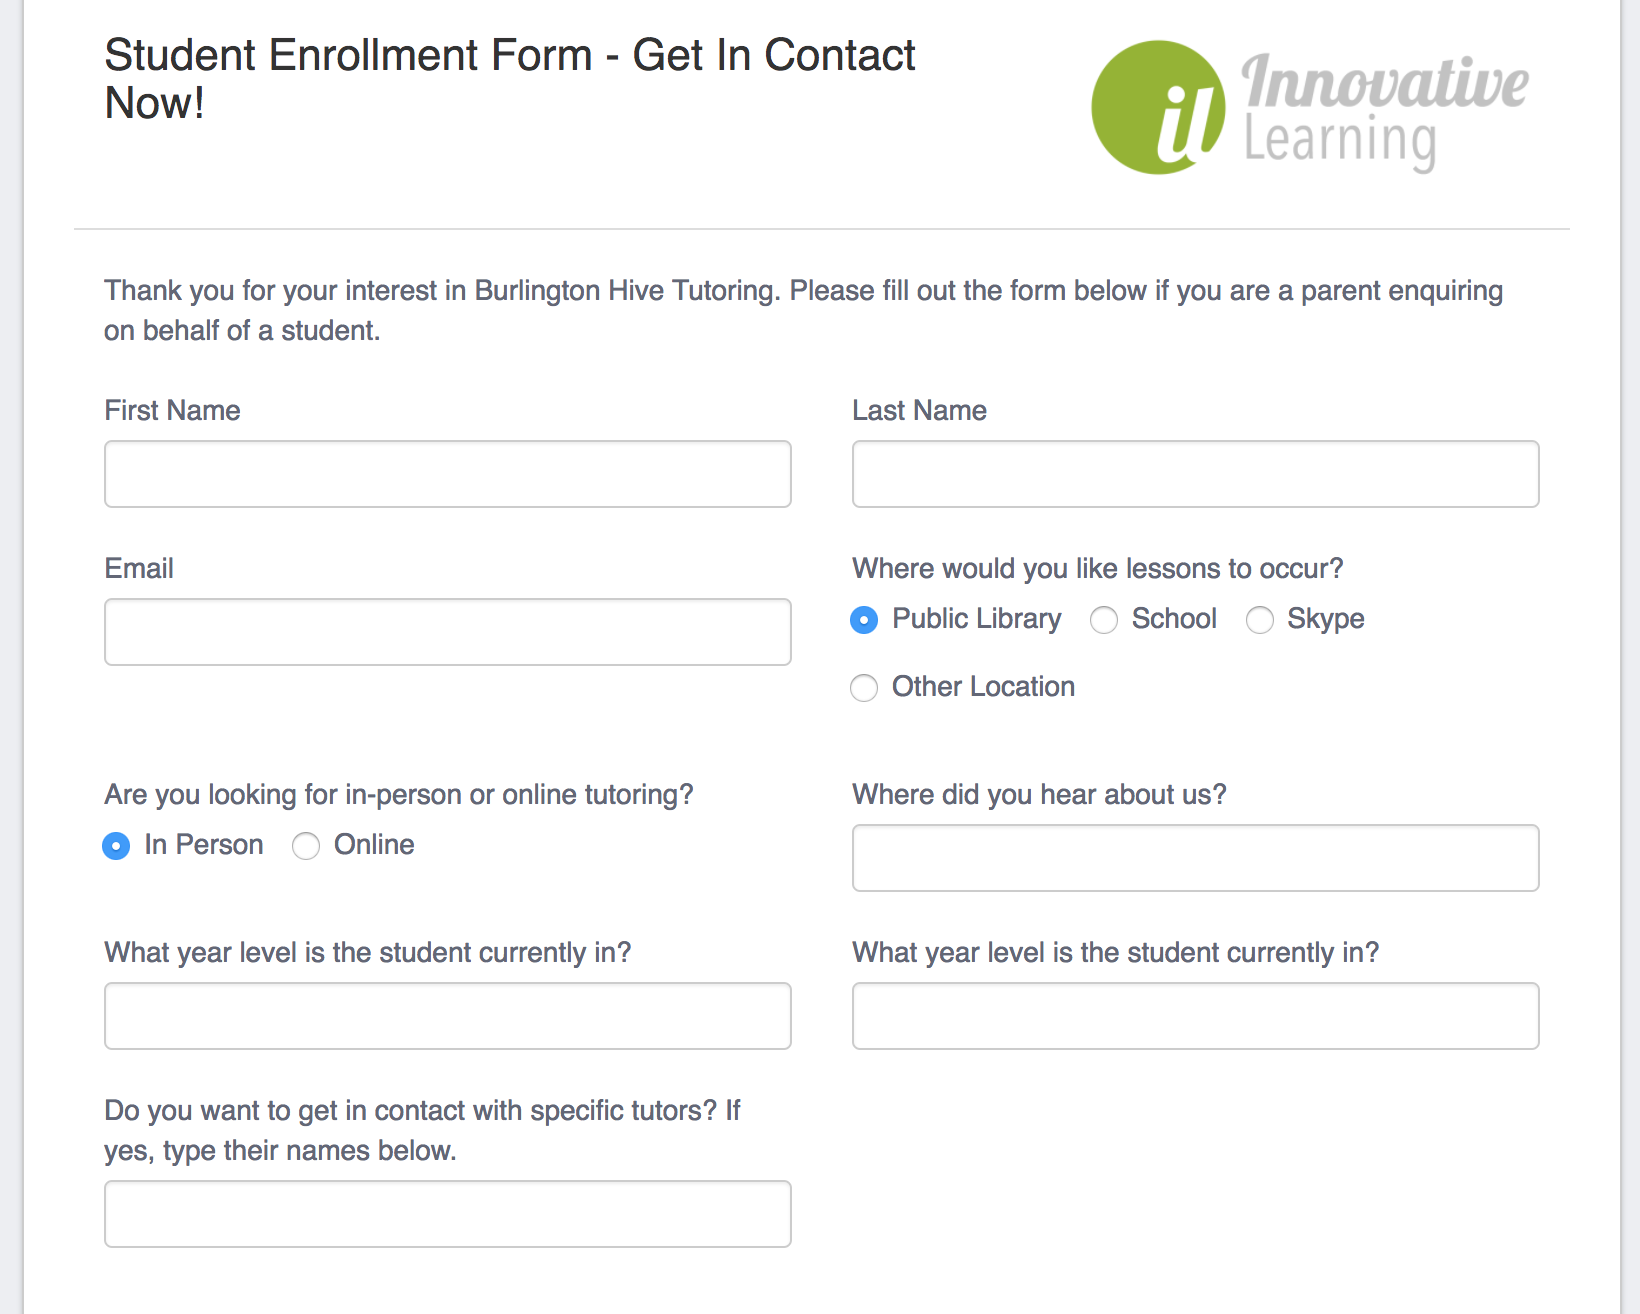Select In Person tutoring
This screenshot has width=1640, height=1314.
click(117, 846)
